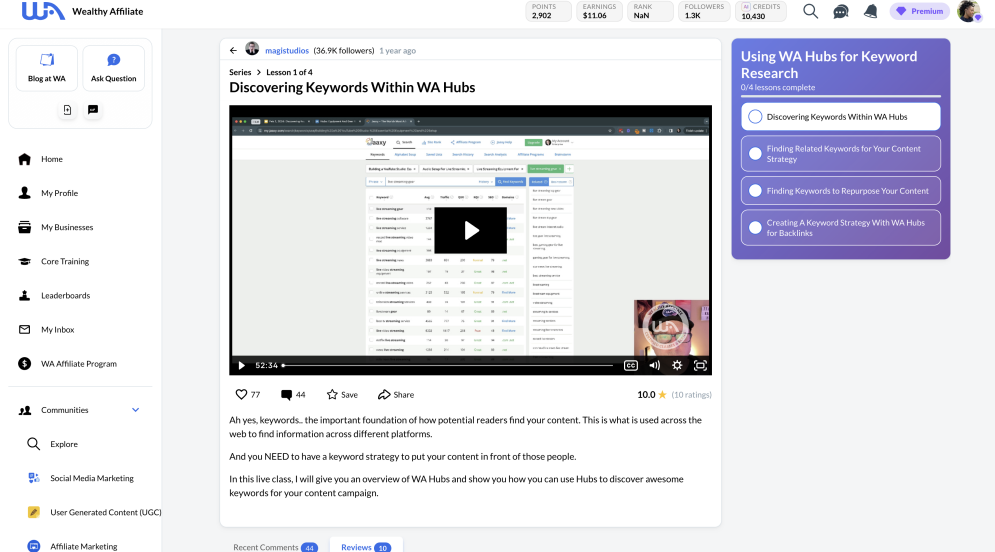Open Blog at WA
The width and height of the screenshot is (995, 552).
[x=47, y=68]
